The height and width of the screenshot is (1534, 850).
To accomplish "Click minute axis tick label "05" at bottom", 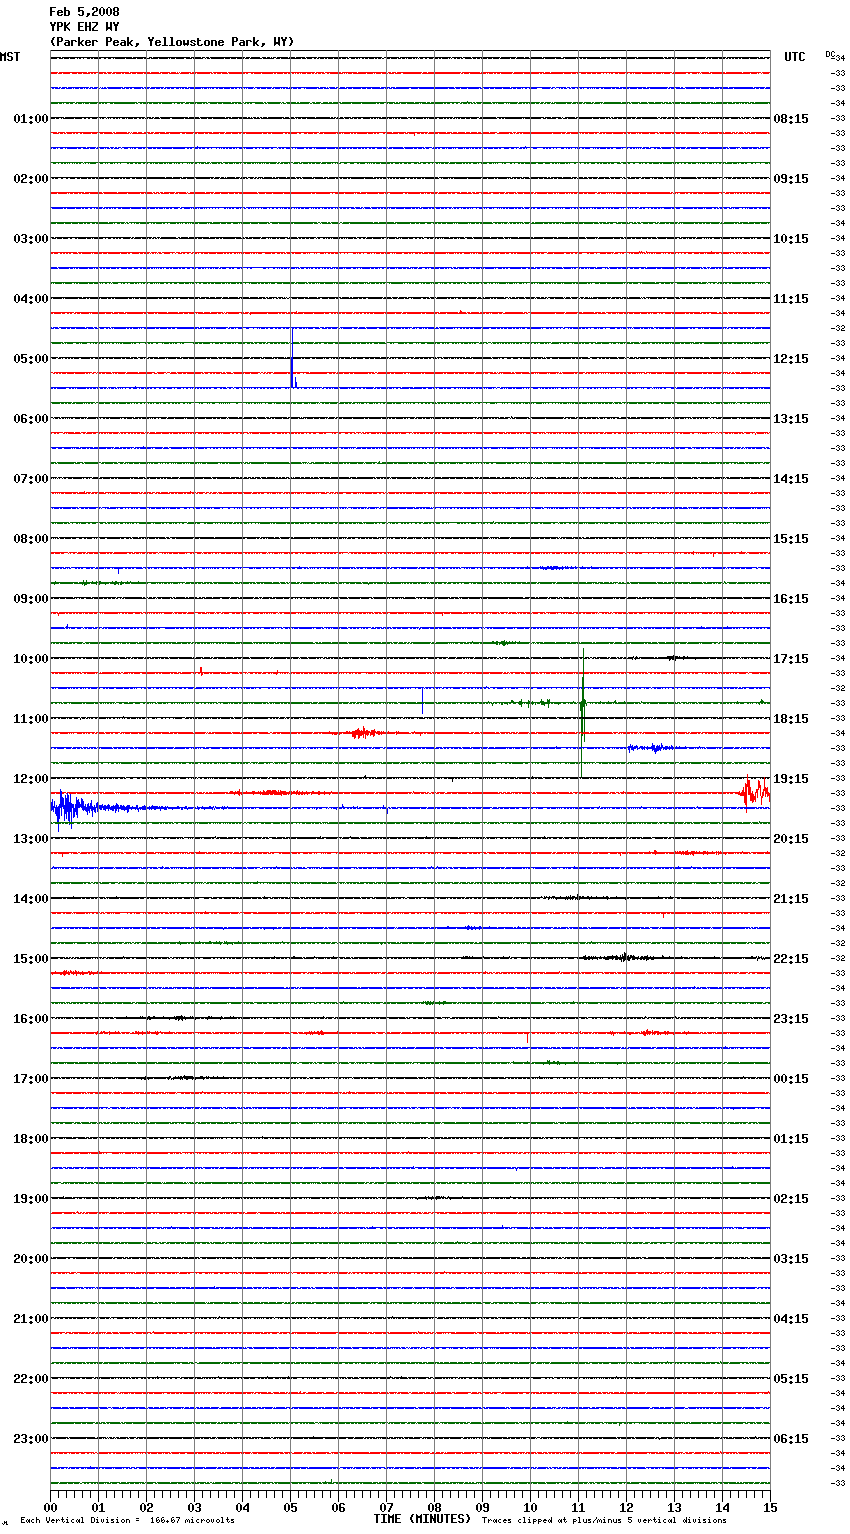I will (x=290, y=1507).
